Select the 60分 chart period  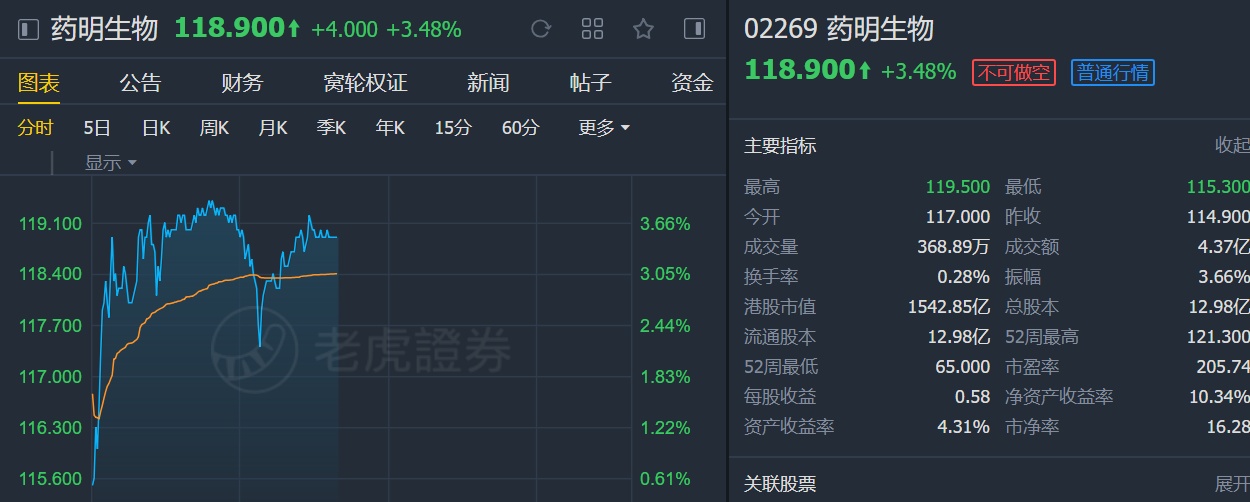tap(520, 128)
